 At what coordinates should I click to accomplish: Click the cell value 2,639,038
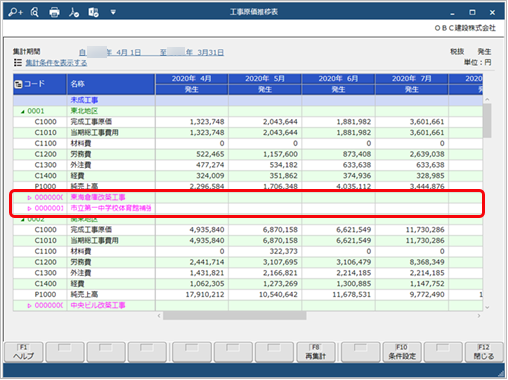click(x=427, y=154)
